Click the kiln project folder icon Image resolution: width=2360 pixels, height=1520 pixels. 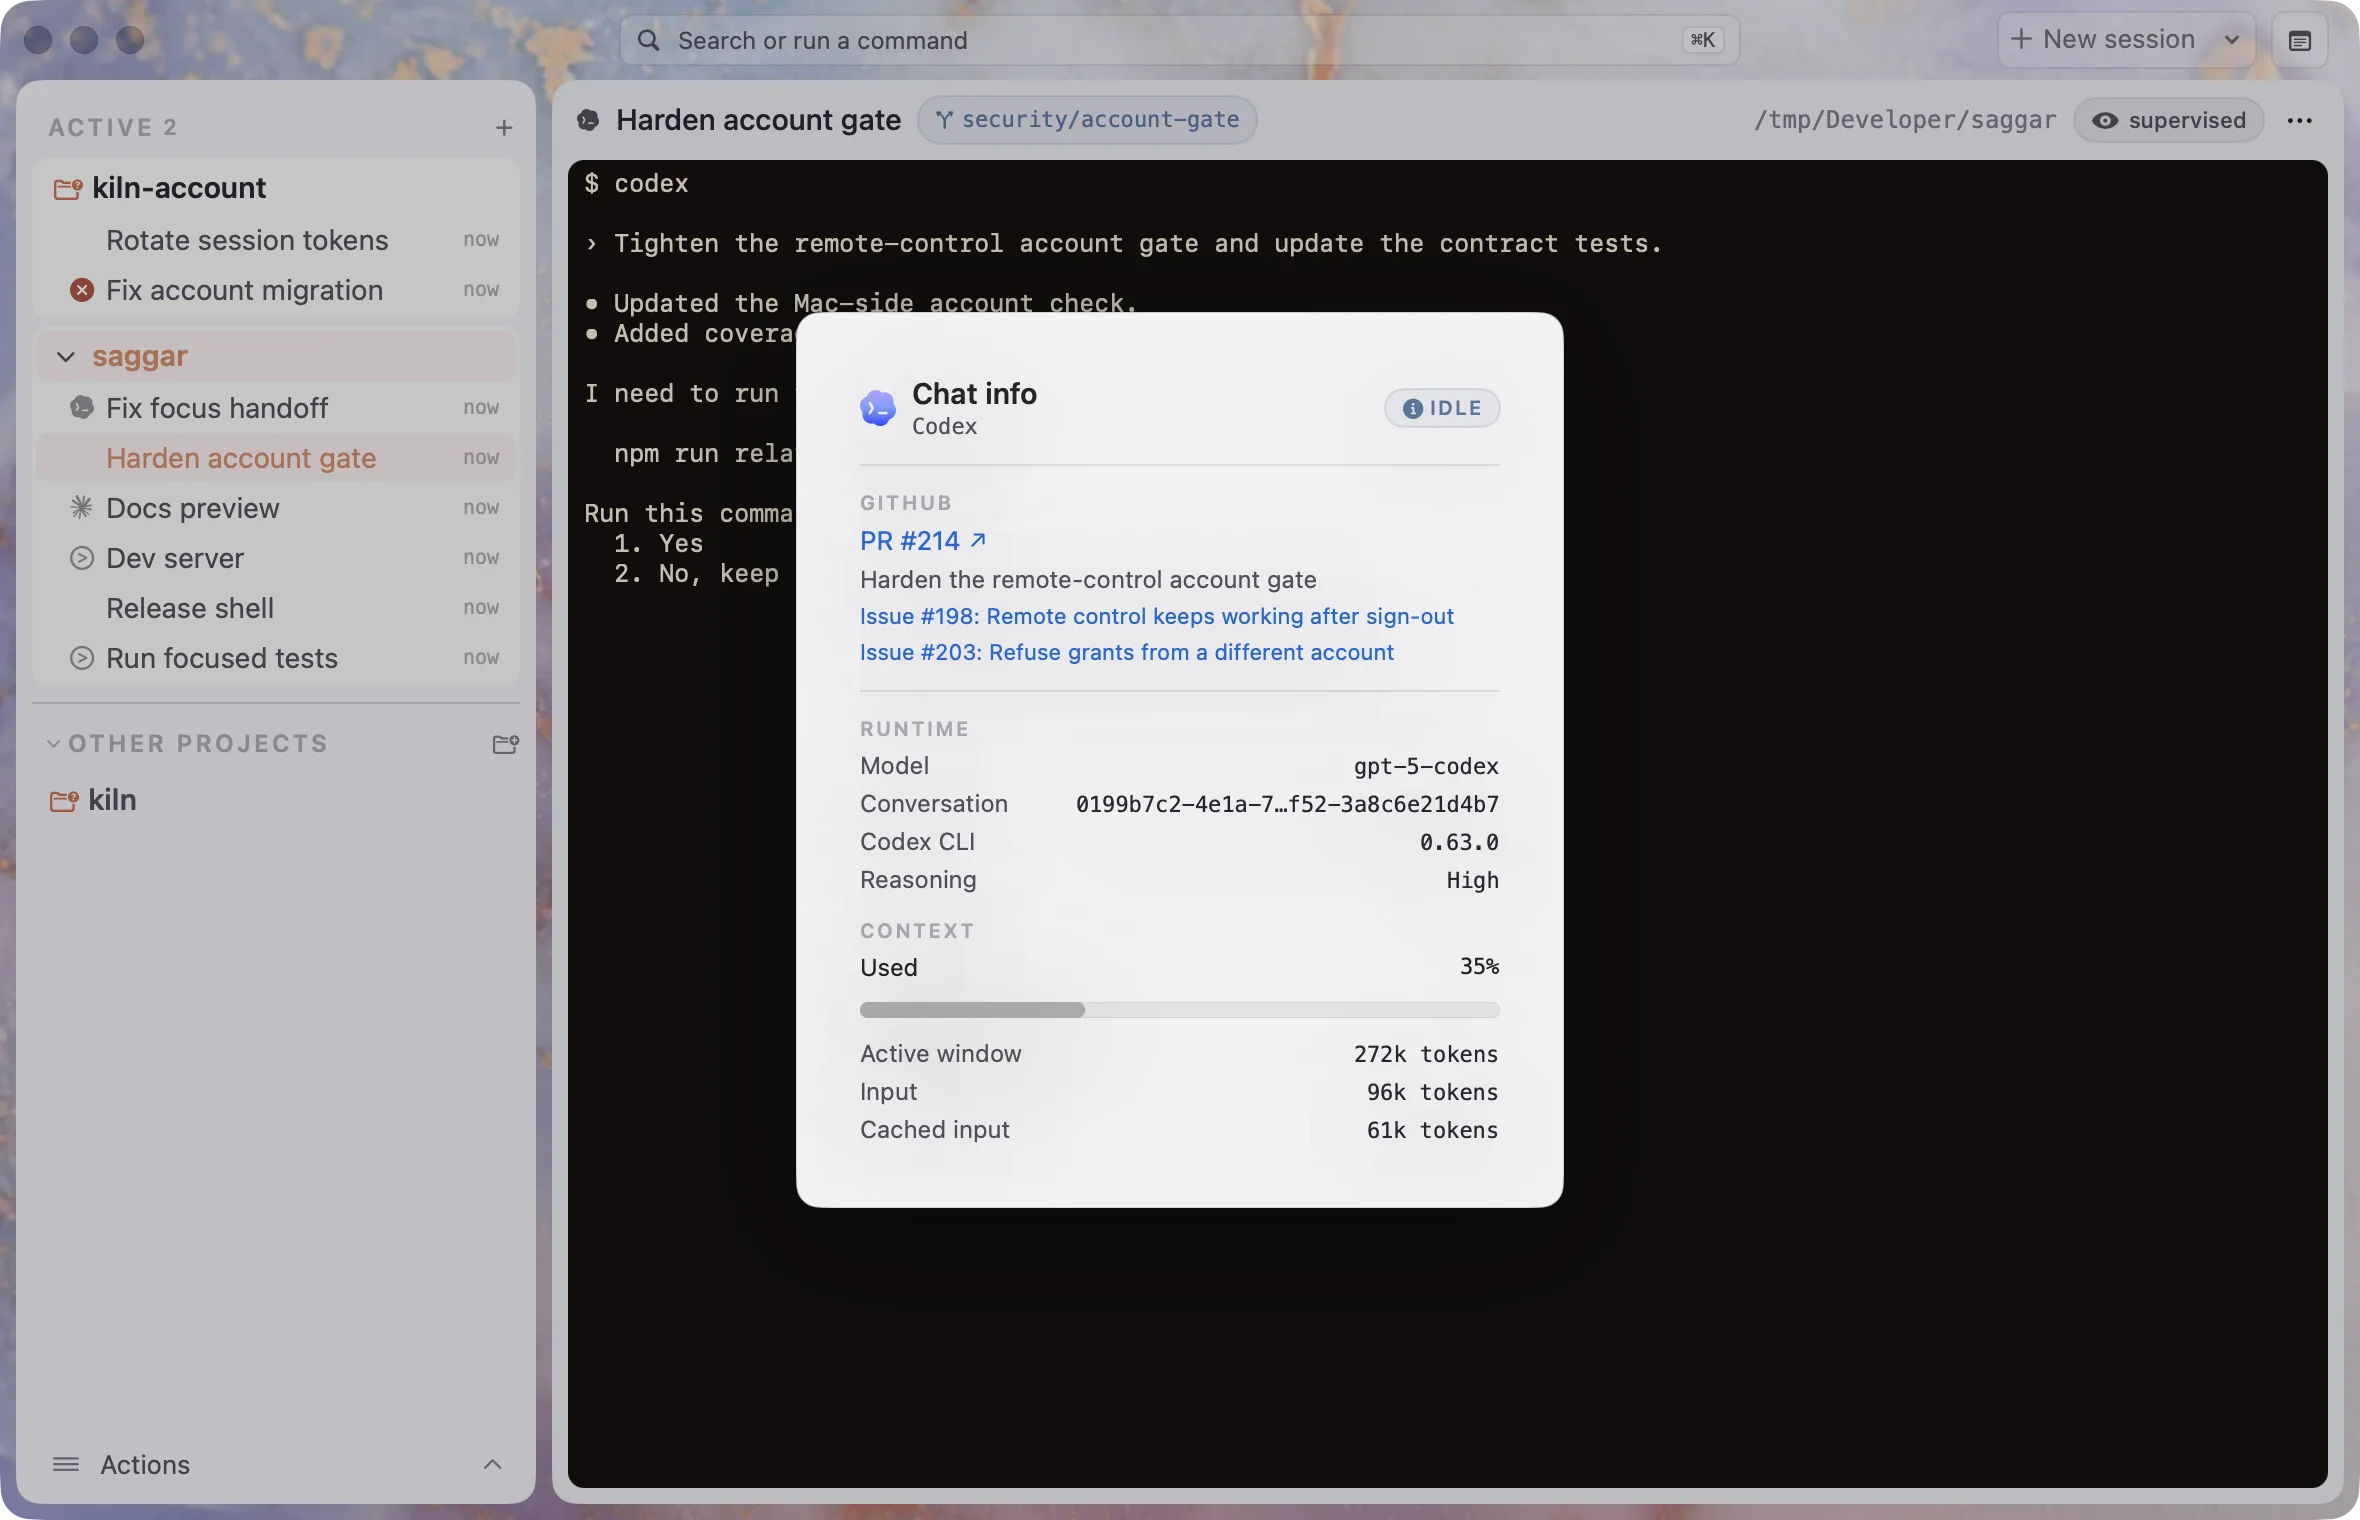[64, 800]
